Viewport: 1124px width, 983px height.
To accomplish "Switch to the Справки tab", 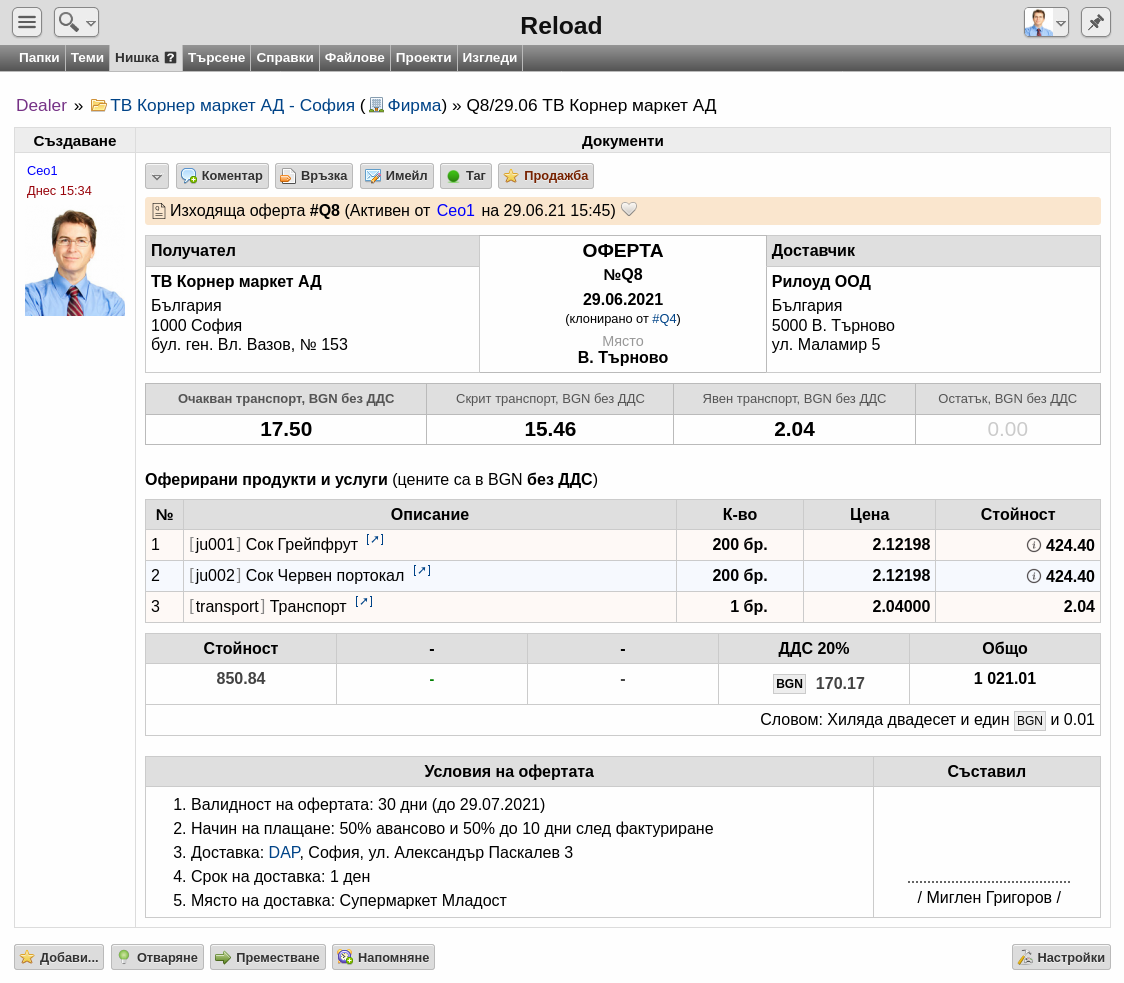I will point(285,57).
